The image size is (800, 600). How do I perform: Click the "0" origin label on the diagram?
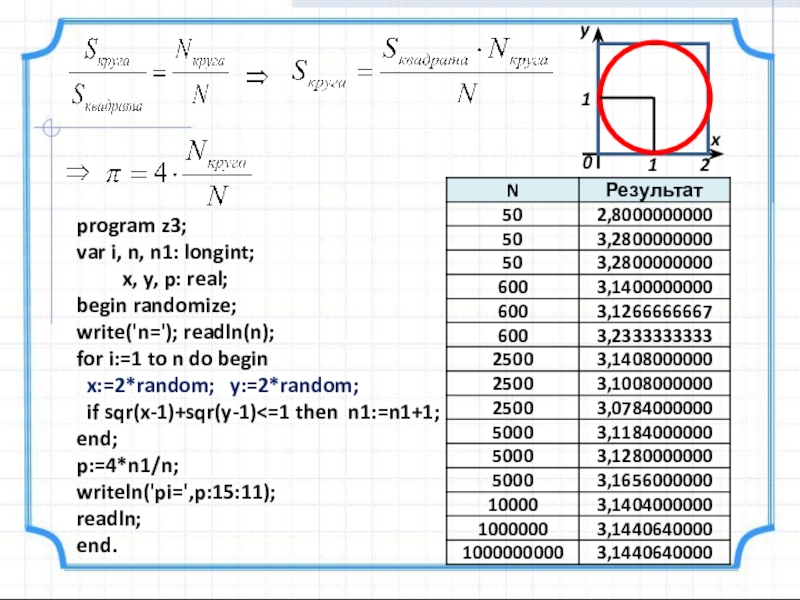pos(587,162)
